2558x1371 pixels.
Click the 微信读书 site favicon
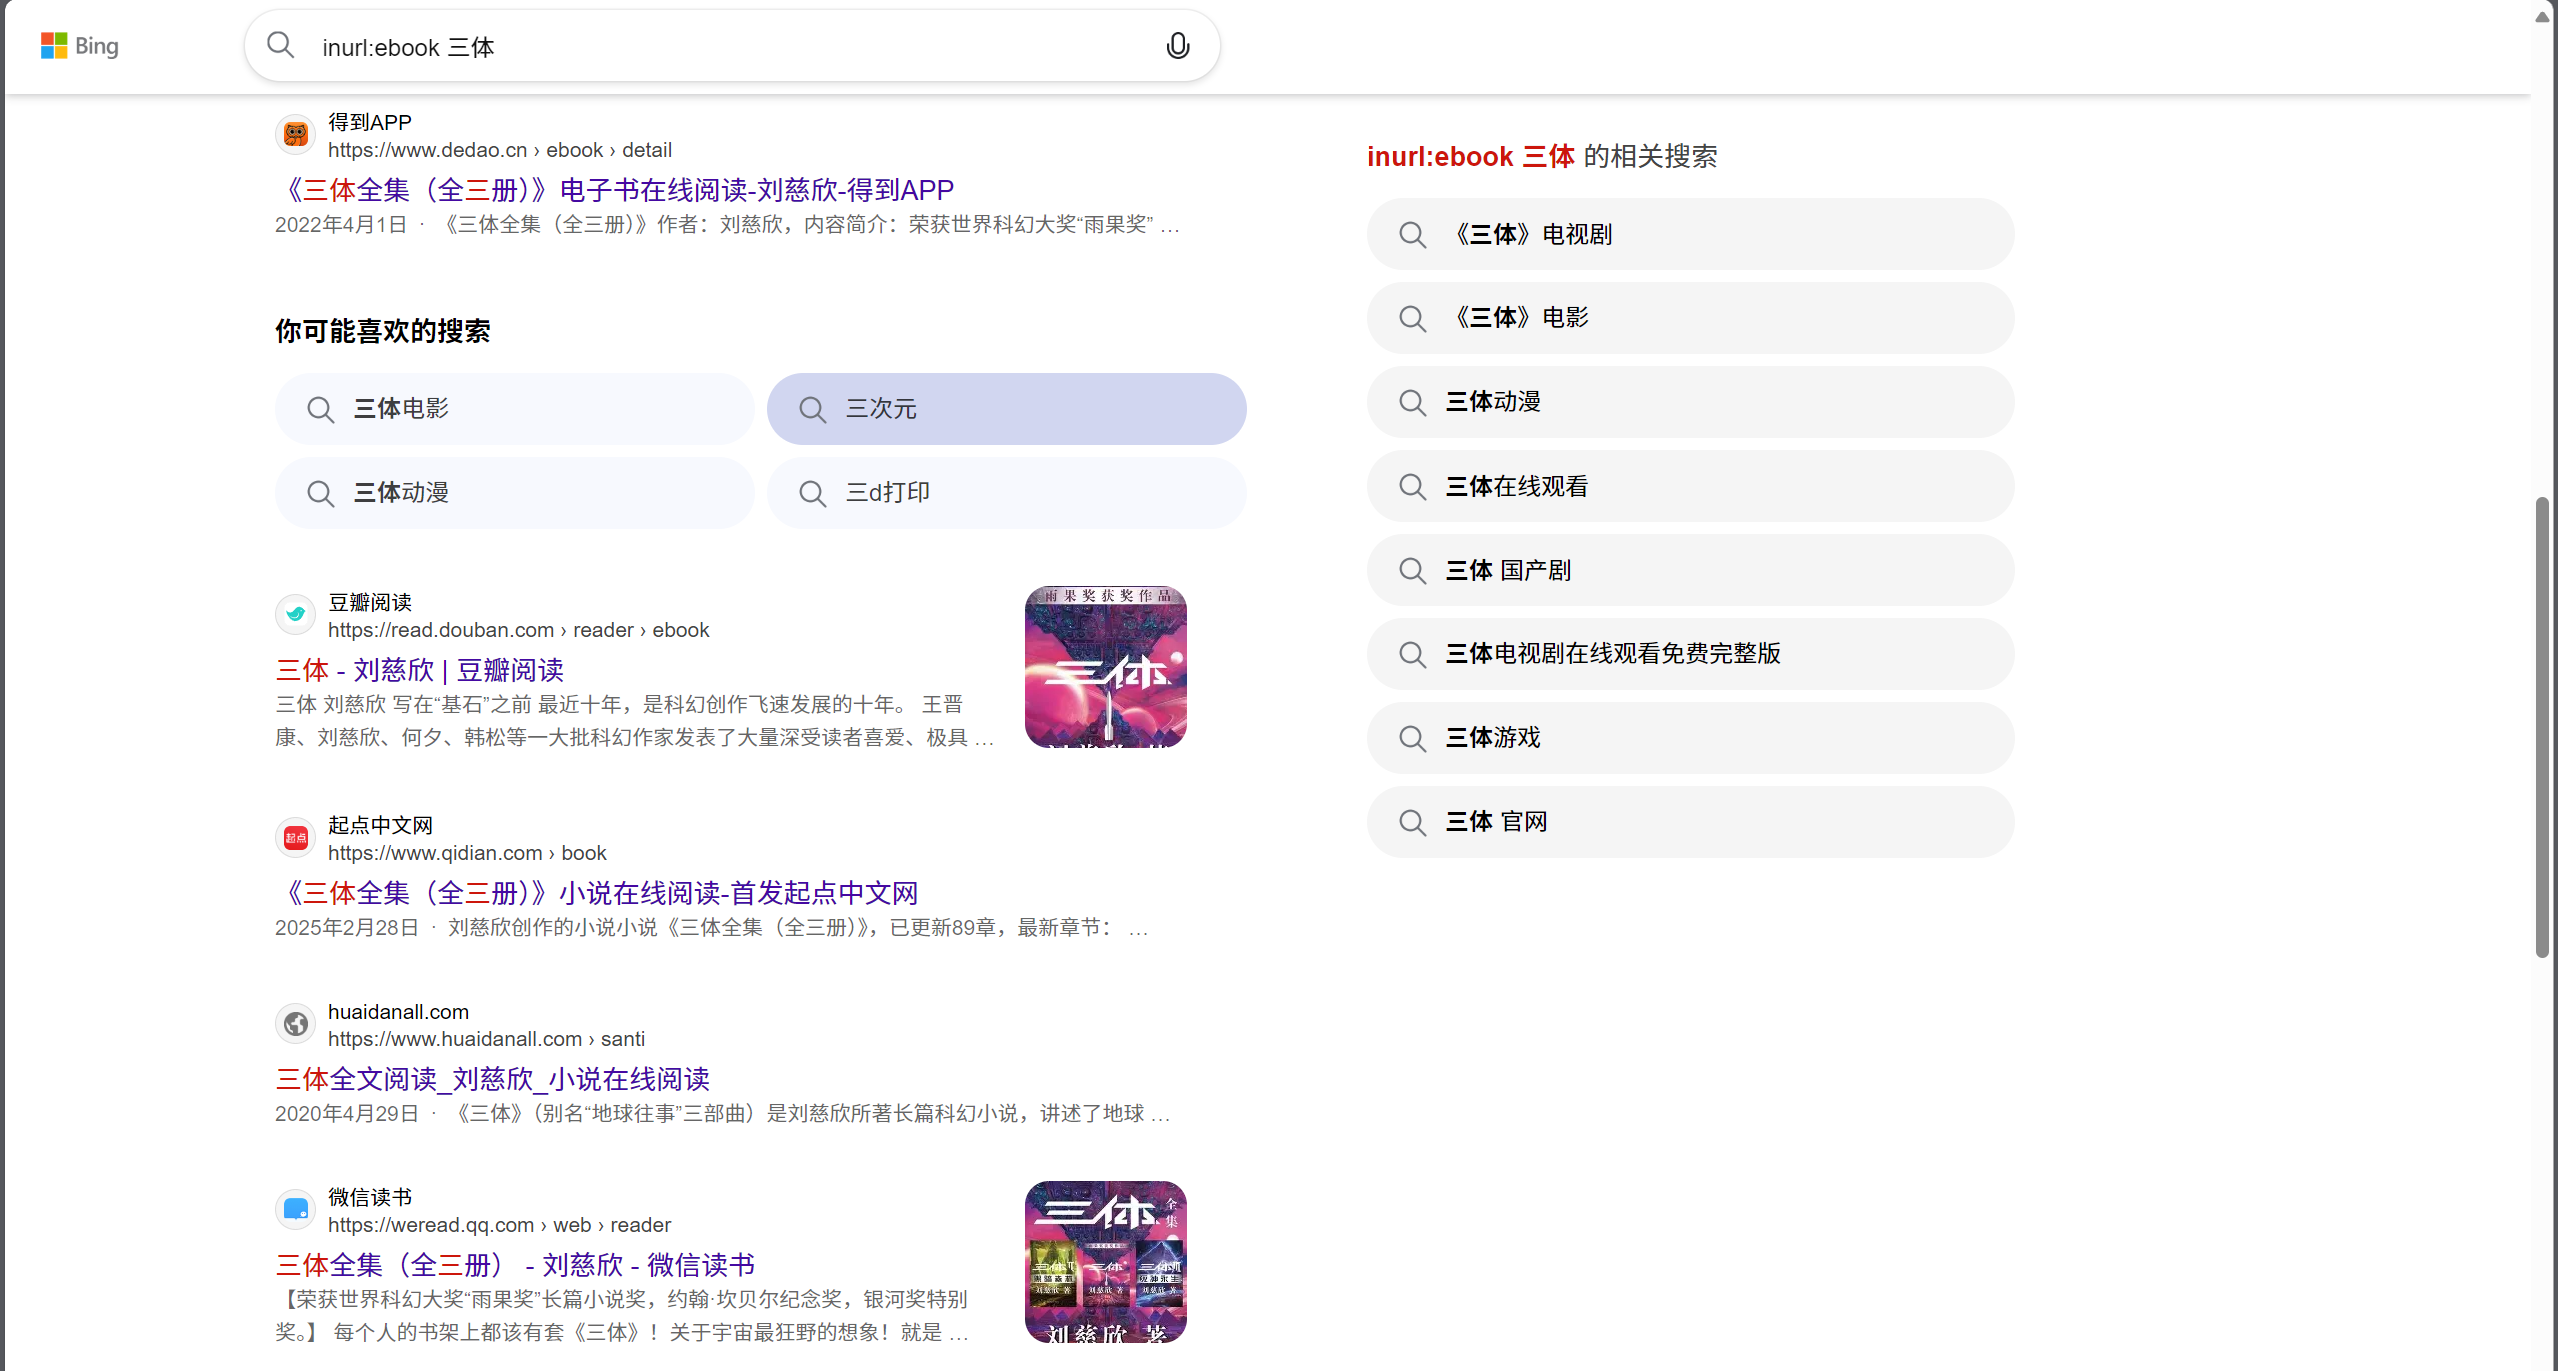pos(295,1209)
